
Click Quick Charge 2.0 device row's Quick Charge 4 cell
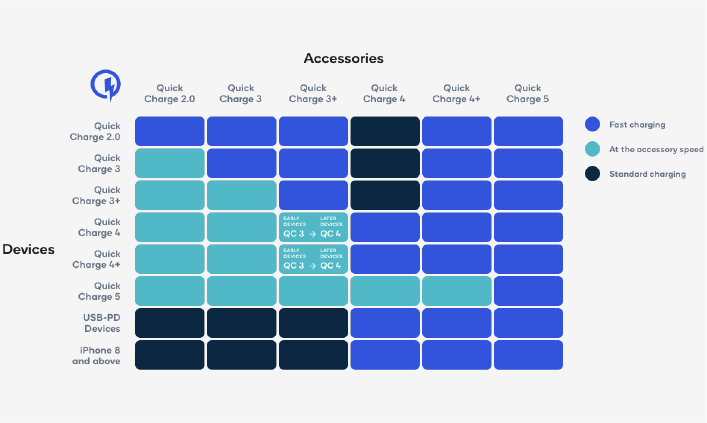click(385, 131)
